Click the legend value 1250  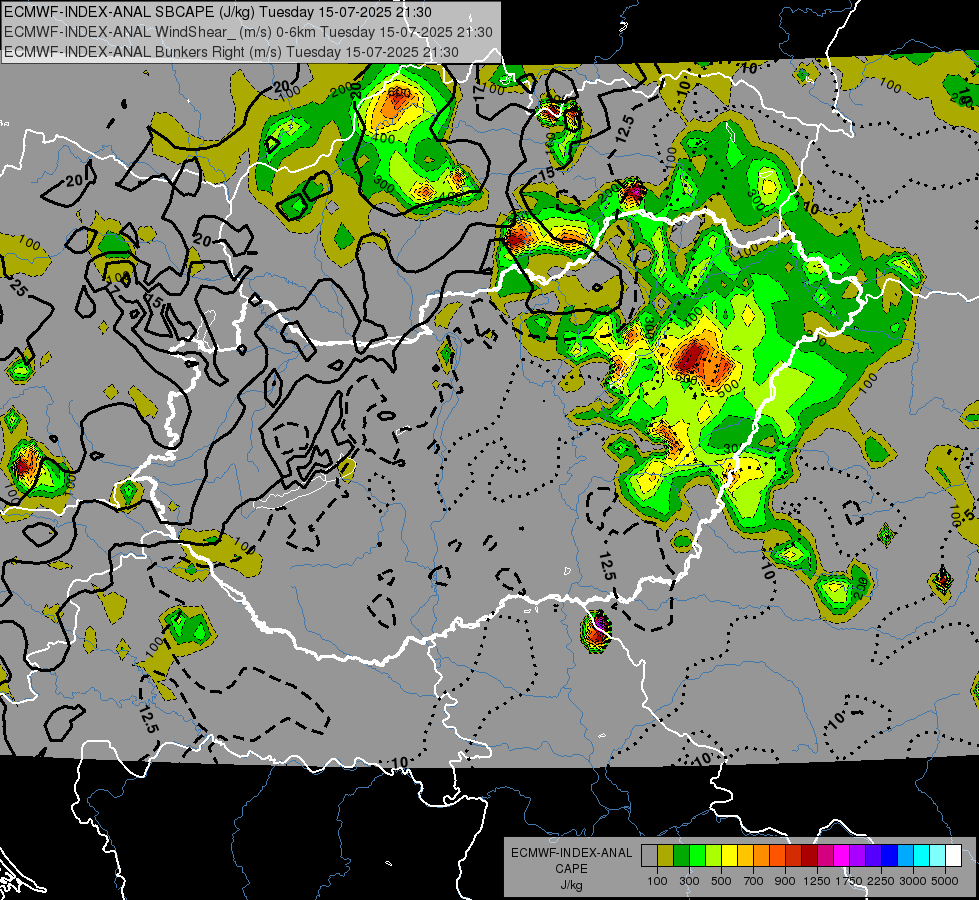[x=817, y=881]
